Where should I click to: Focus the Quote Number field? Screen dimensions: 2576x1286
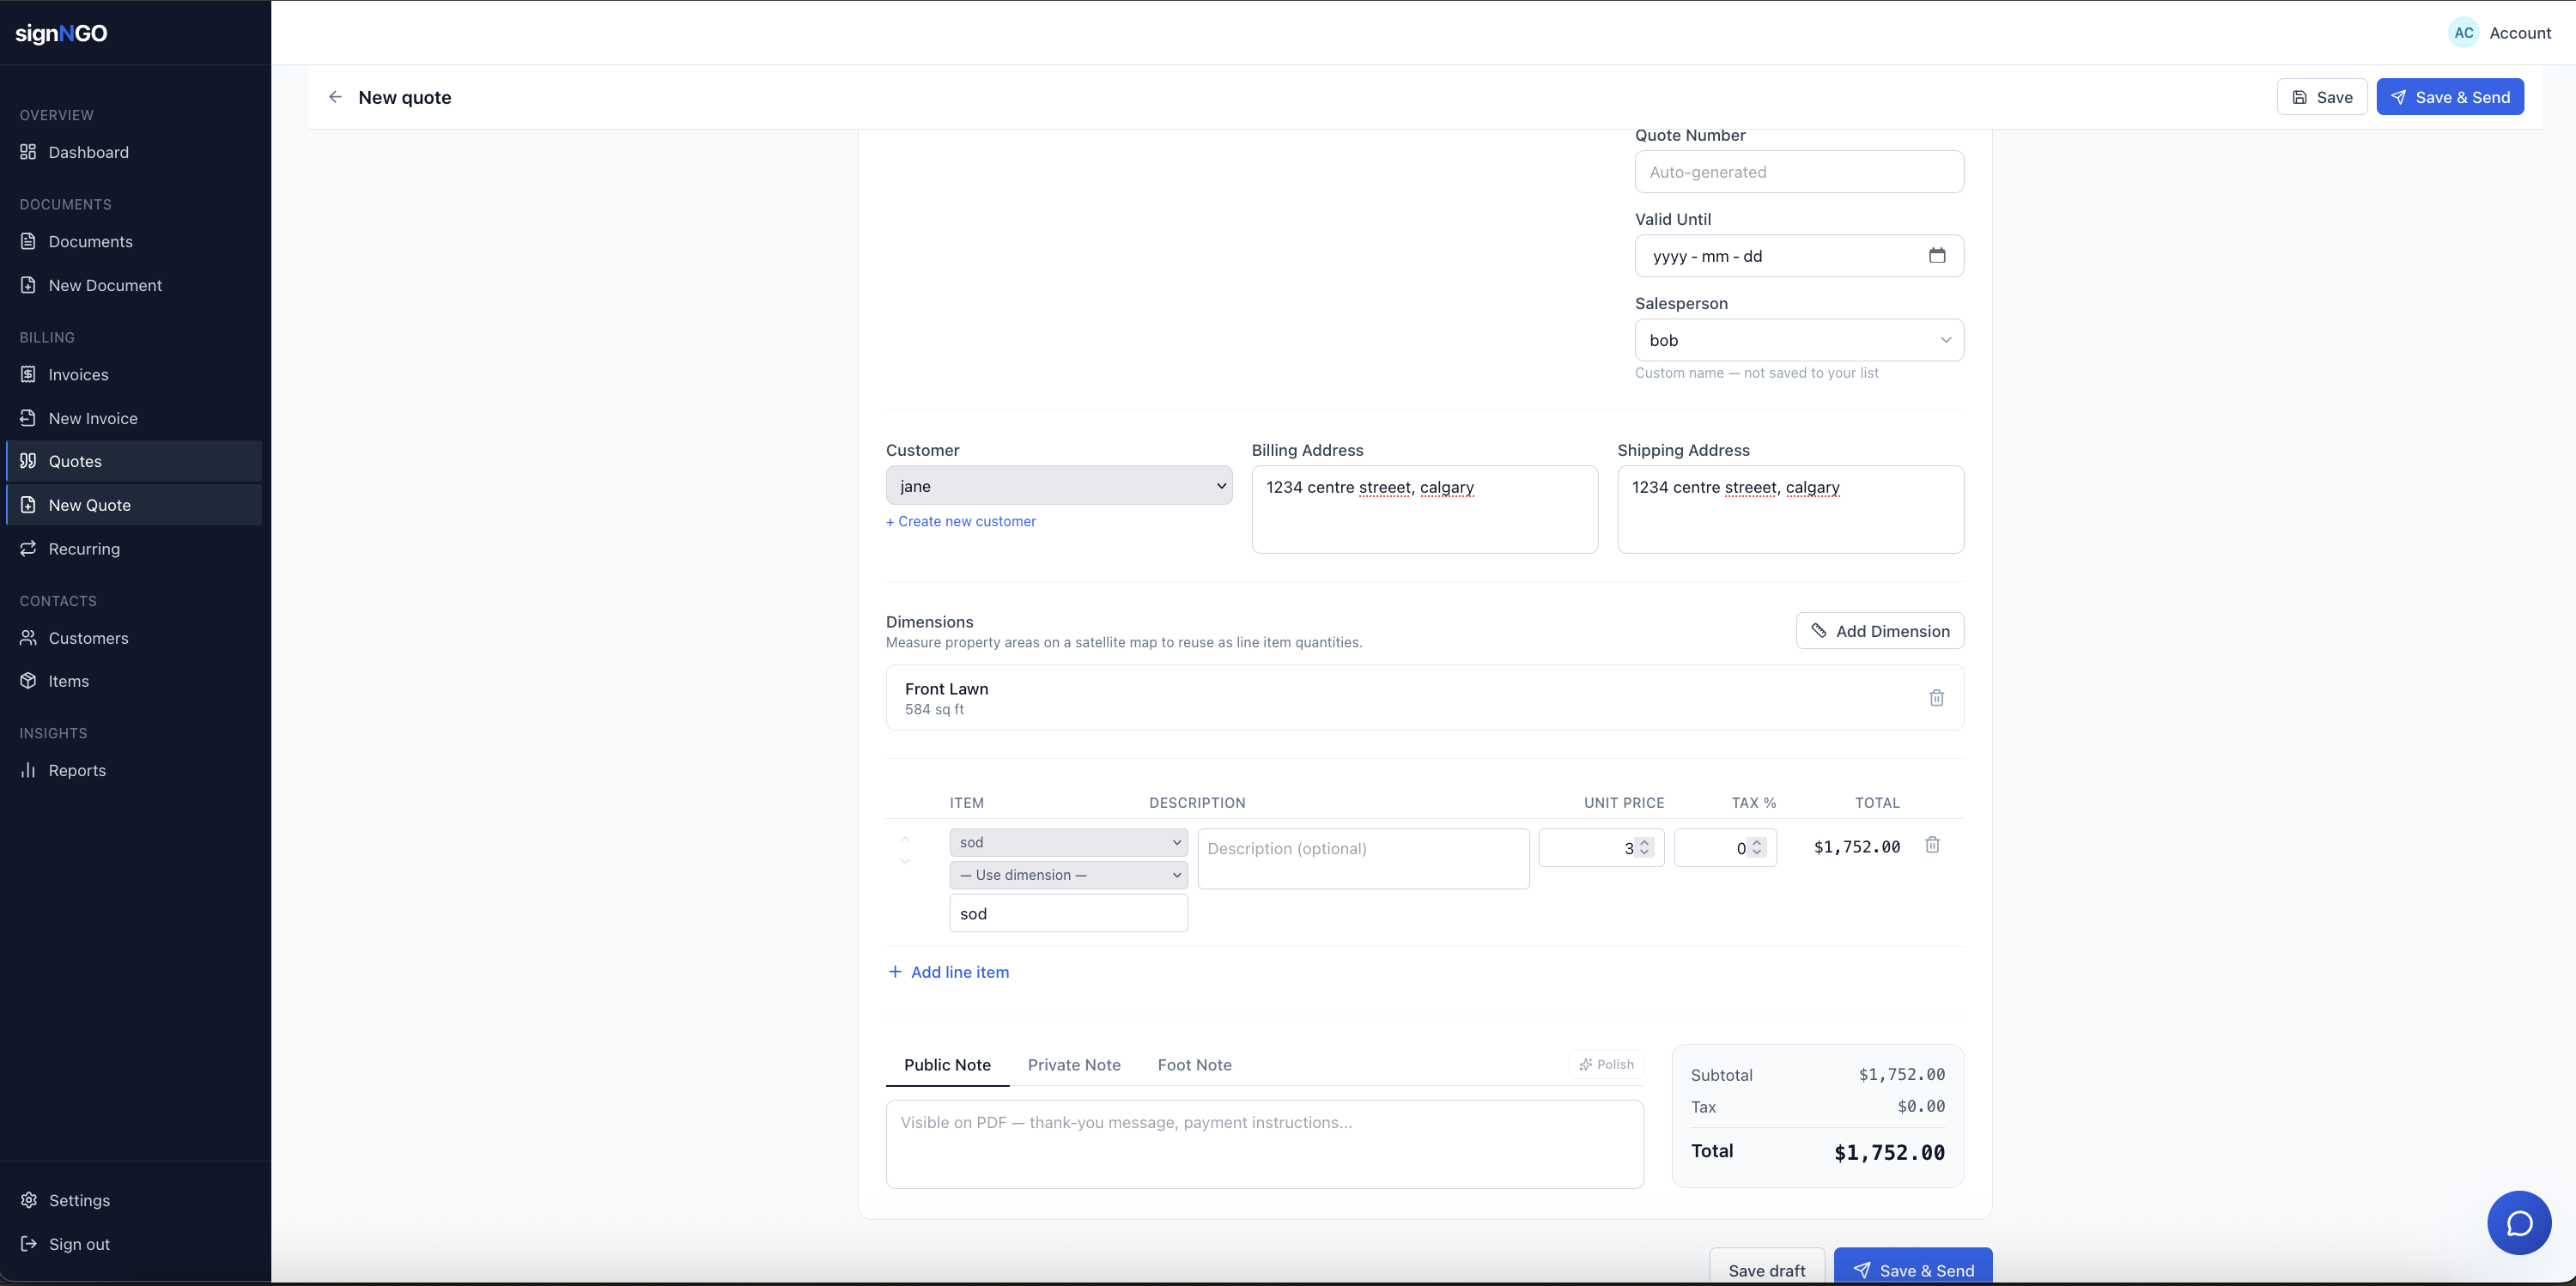pyautogui.click(x=1799, y=172)
